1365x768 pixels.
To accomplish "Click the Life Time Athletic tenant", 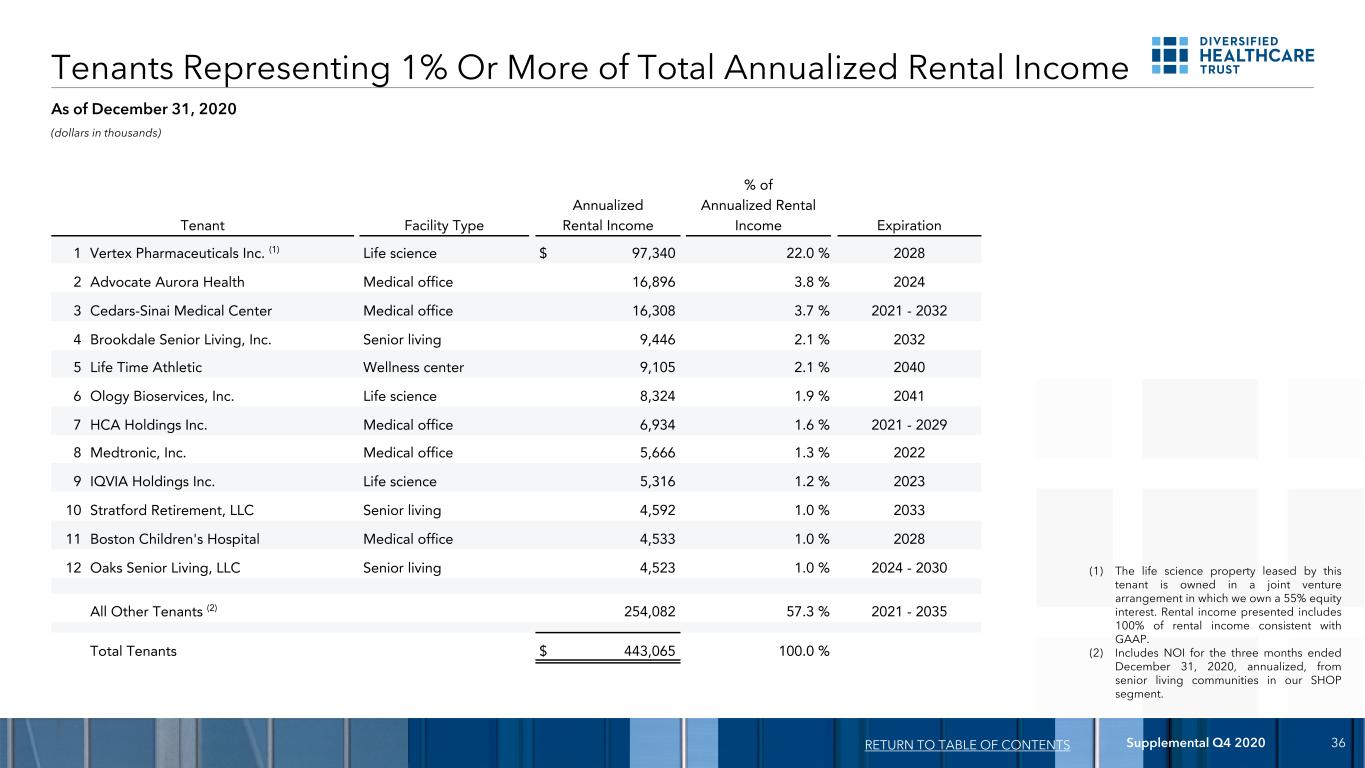I will [146, 367].
